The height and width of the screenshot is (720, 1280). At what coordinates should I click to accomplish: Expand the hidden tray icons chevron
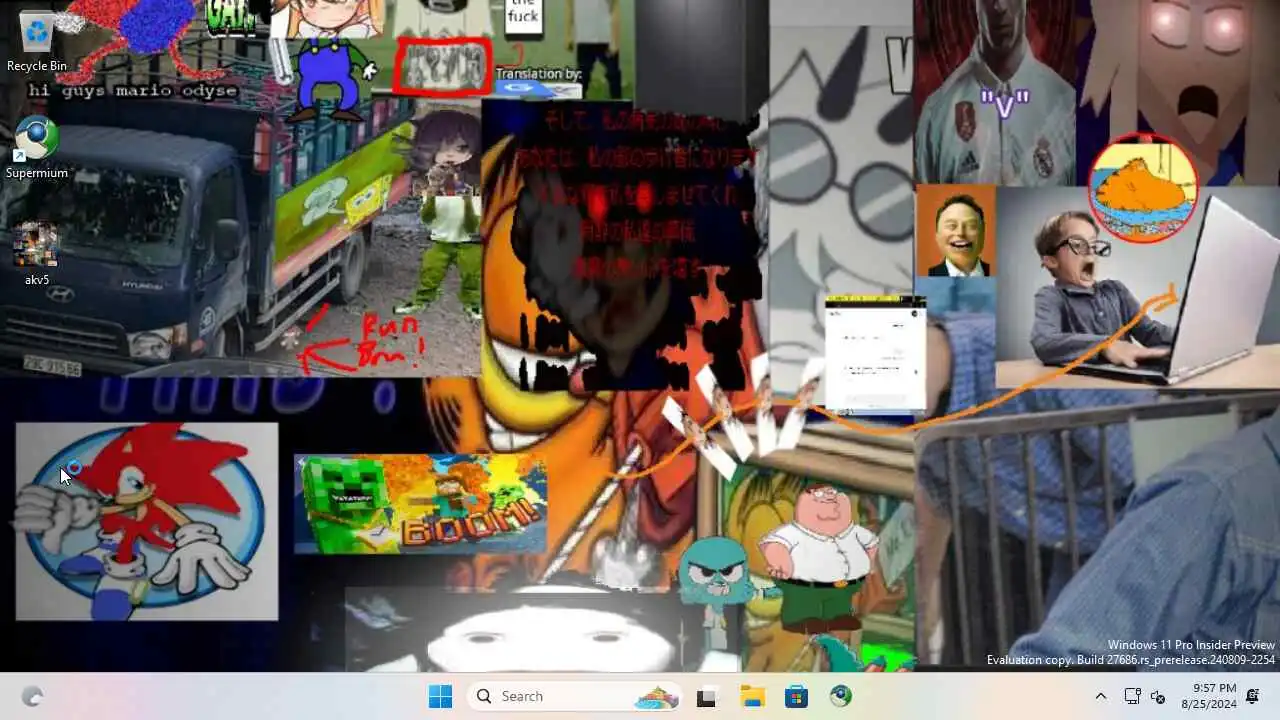tap(1101, 696)
